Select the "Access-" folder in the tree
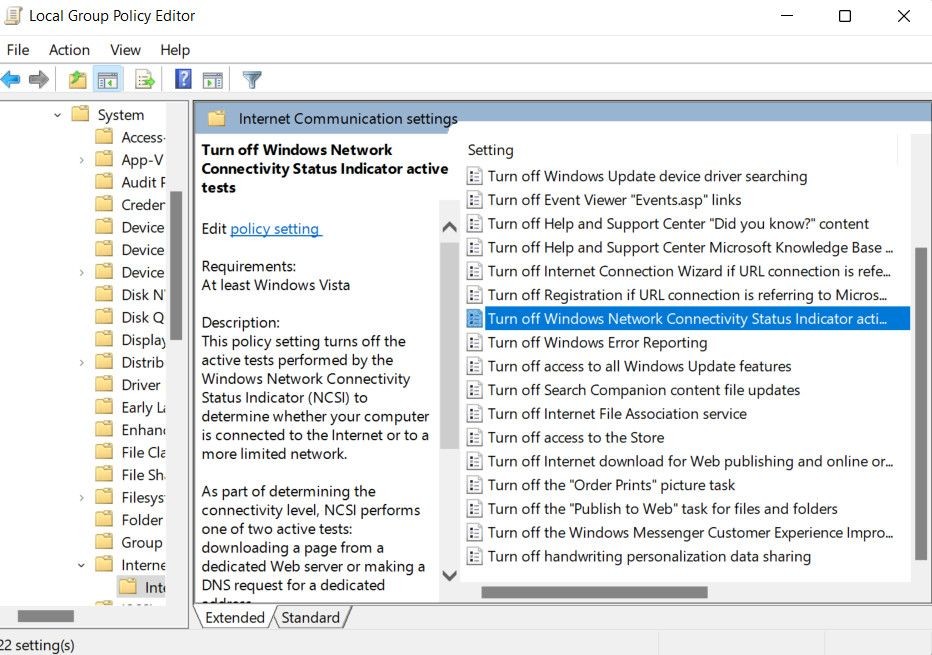This screenshot has height=655, width=932. coord(131,137)
